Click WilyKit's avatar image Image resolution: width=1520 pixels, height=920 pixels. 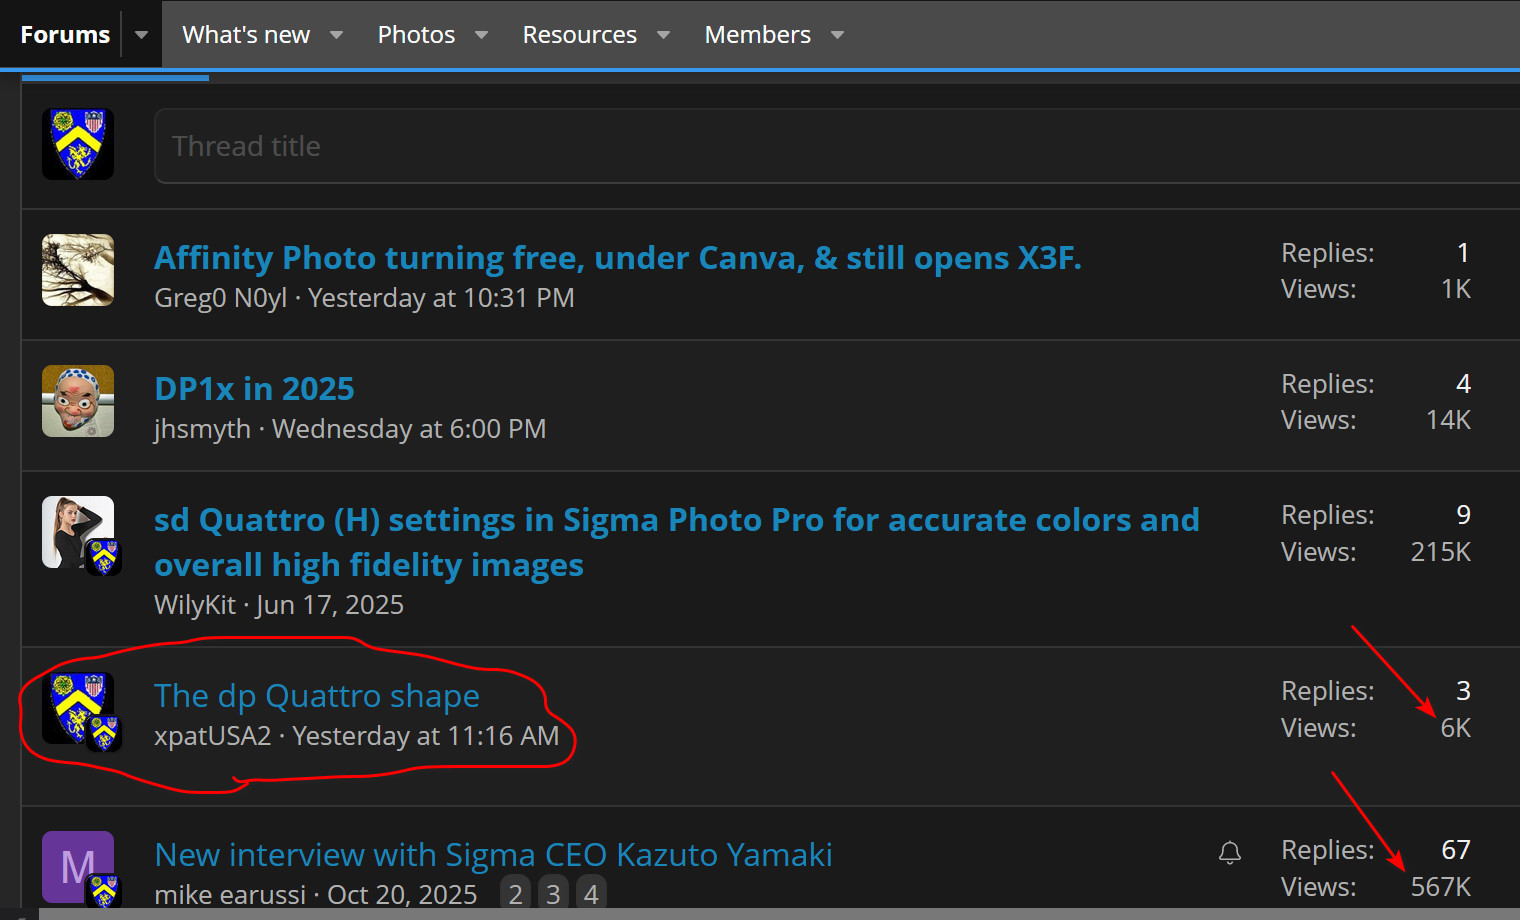[75, 530]
